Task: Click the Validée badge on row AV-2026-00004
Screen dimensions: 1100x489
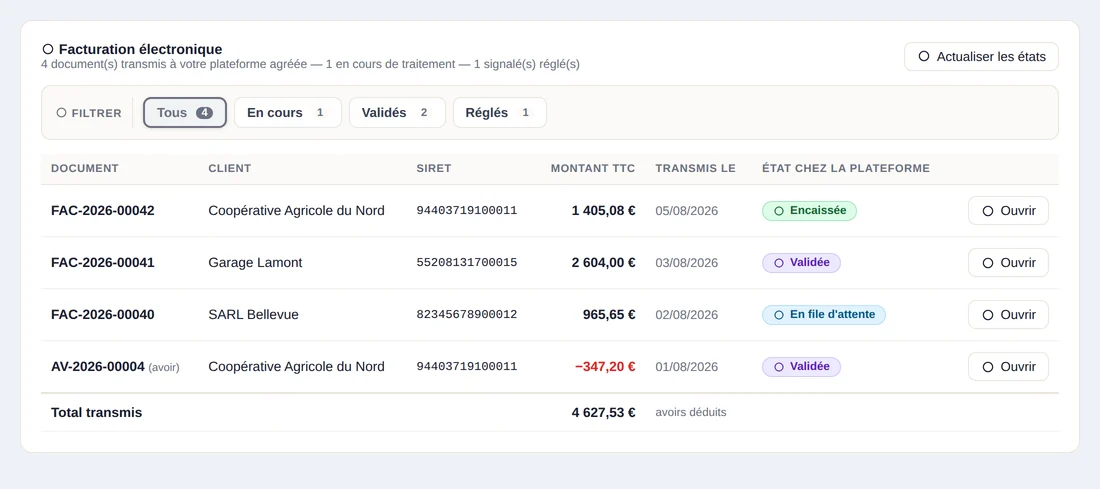Action: 801,366
